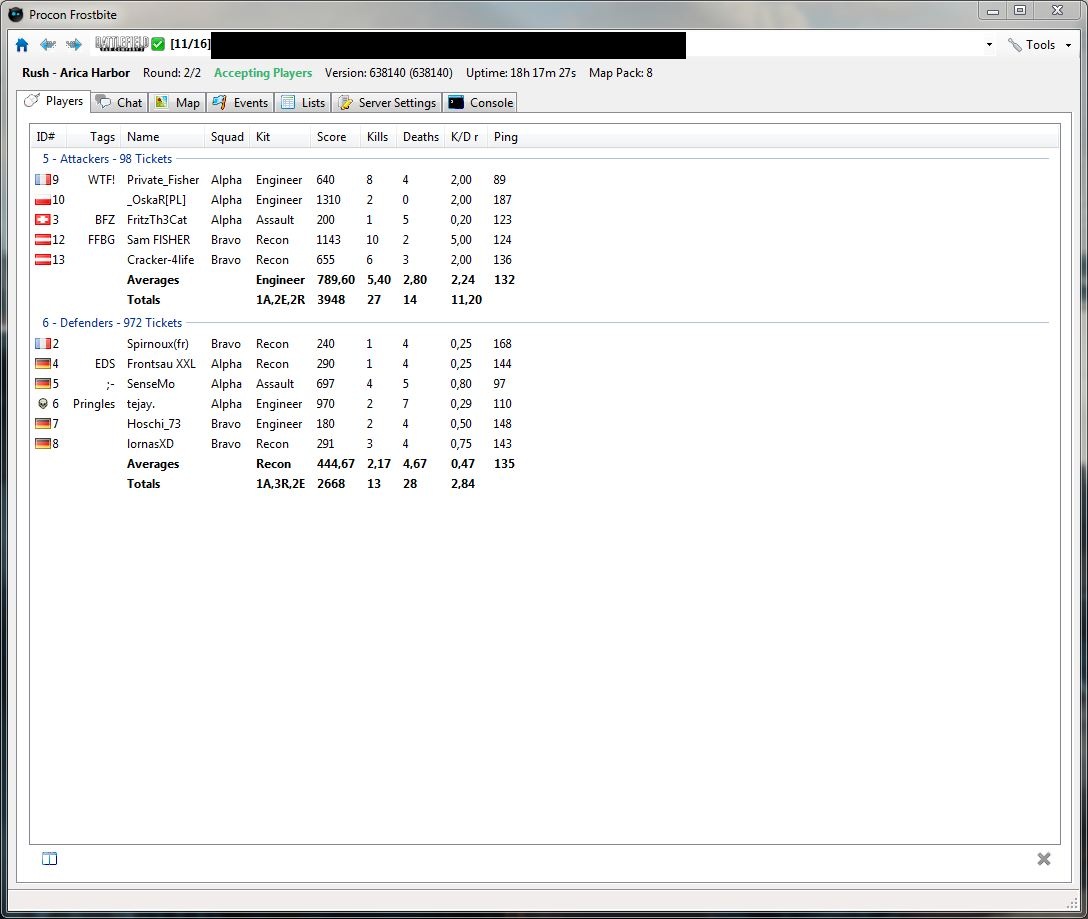Image resolution: width=1088 pixels, height=919 pixels.
Task: Click the Rush - Arica Harbor label
Action: point(76,73)
